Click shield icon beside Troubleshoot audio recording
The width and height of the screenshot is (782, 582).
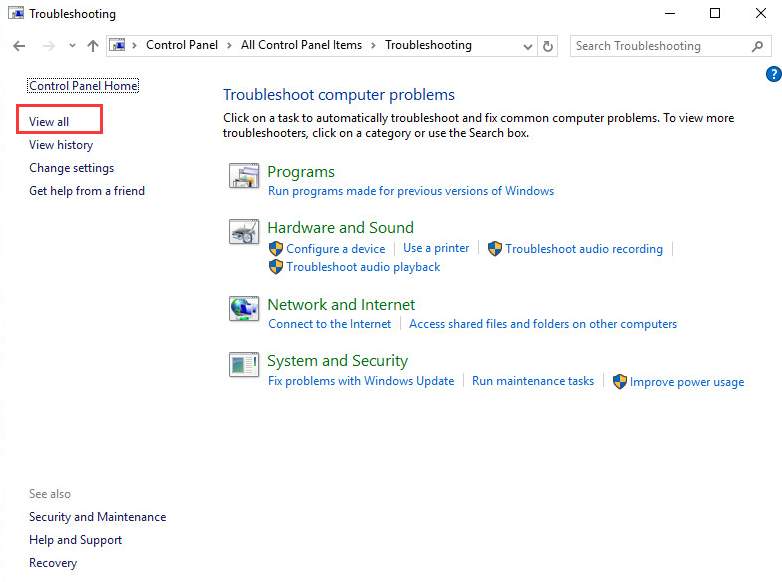[495, 248]
